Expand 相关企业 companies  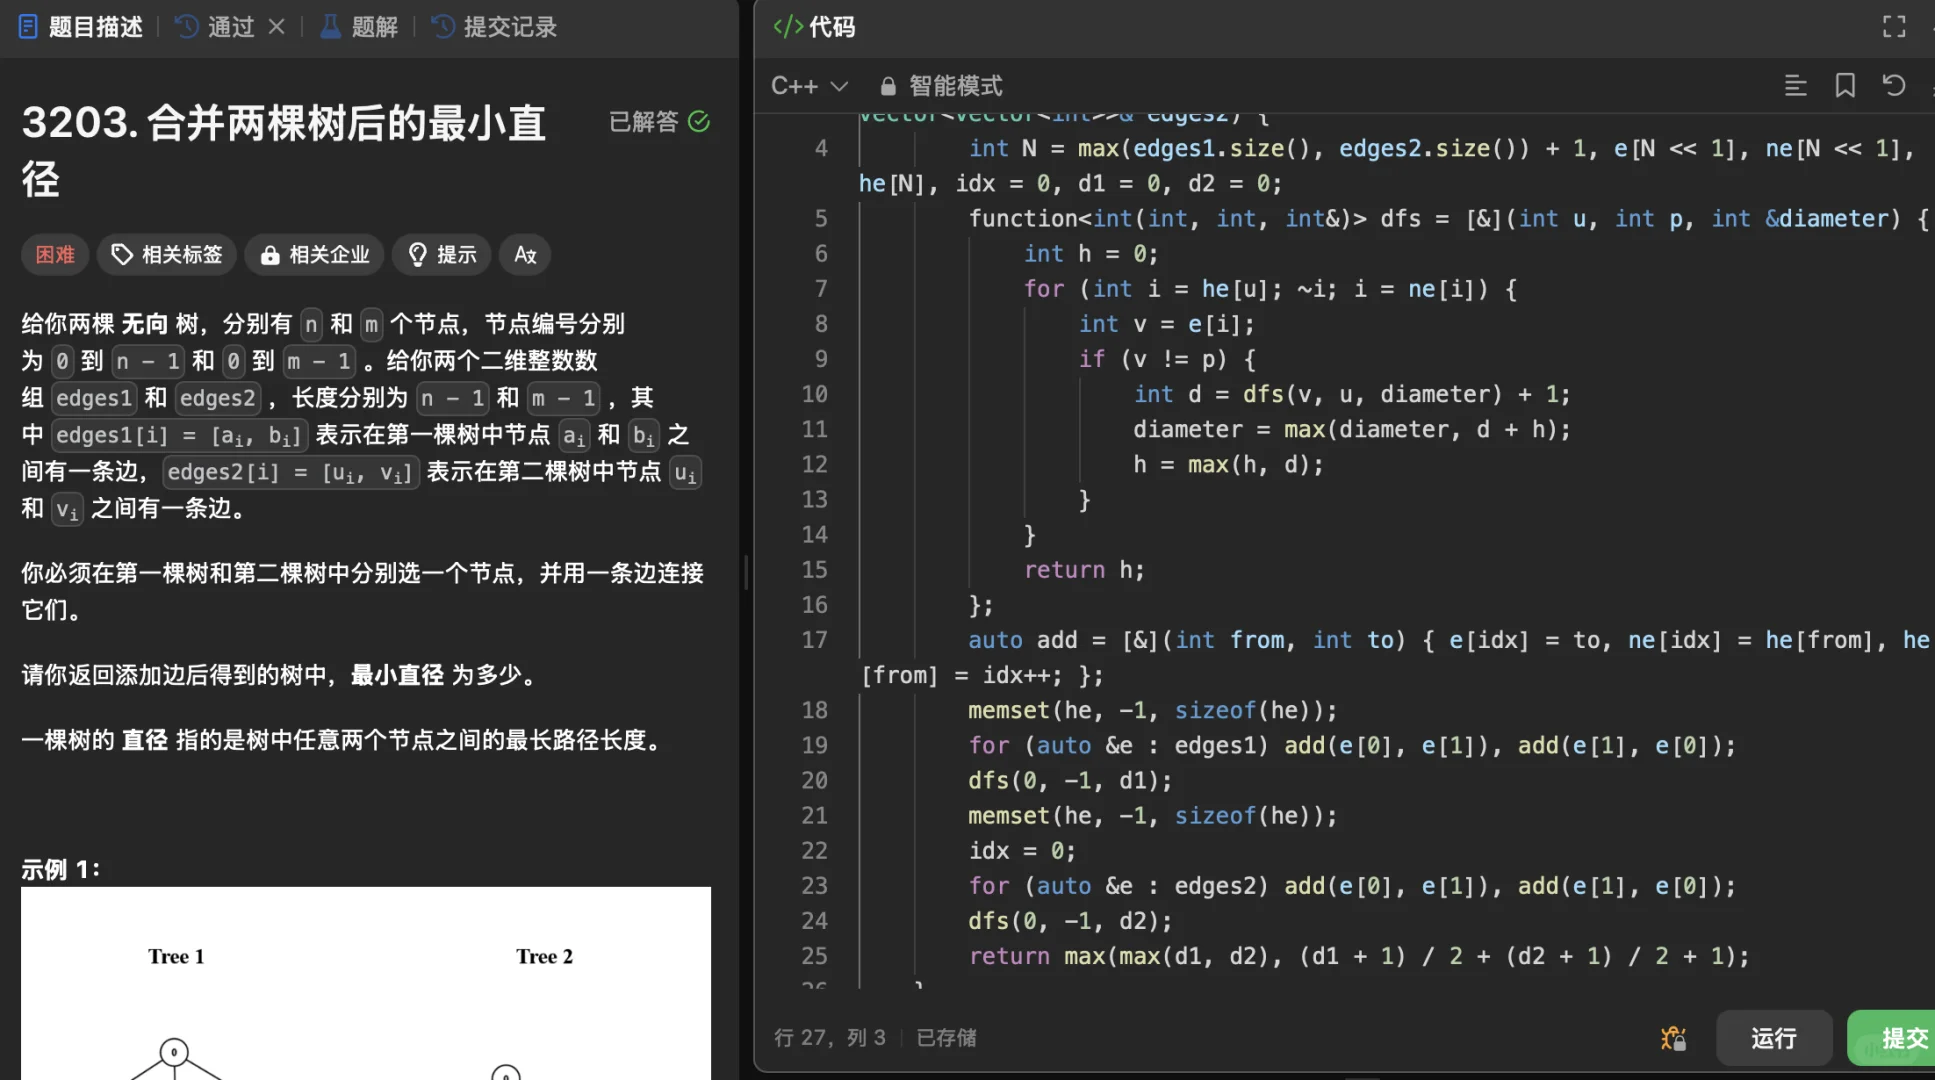315,255
